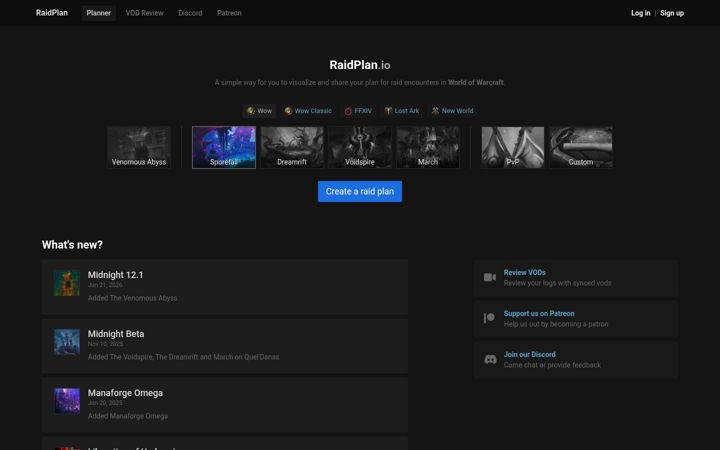
Task: Choose the Dreamrift raid thumbnail
Action: pos(292,147)
